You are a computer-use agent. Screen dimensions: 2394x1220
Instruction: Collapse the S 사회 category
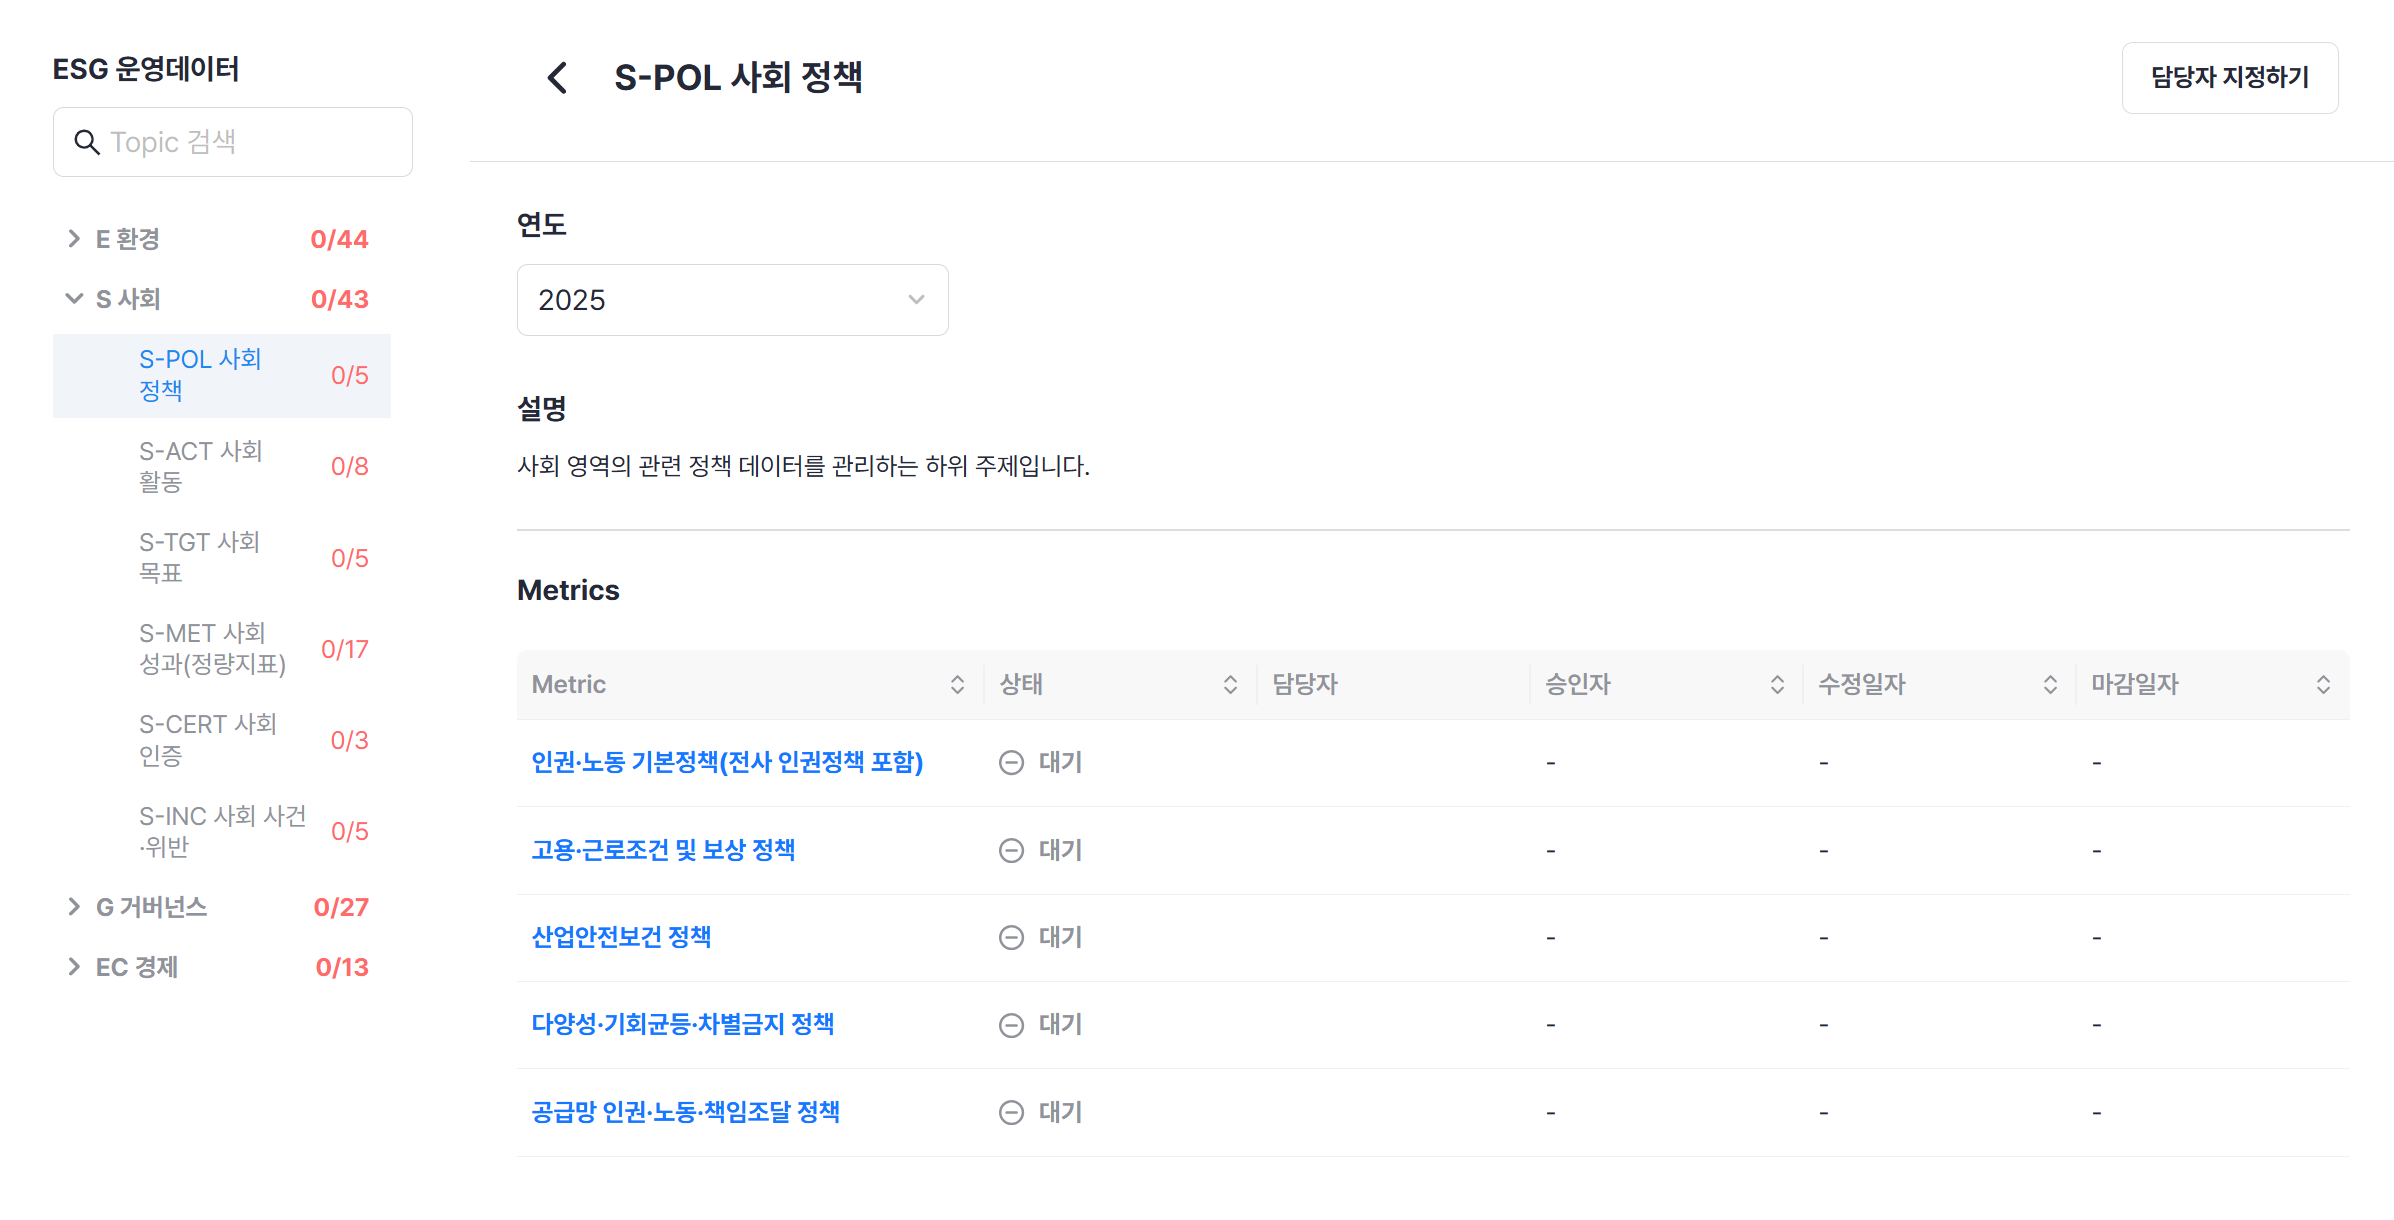73,299
